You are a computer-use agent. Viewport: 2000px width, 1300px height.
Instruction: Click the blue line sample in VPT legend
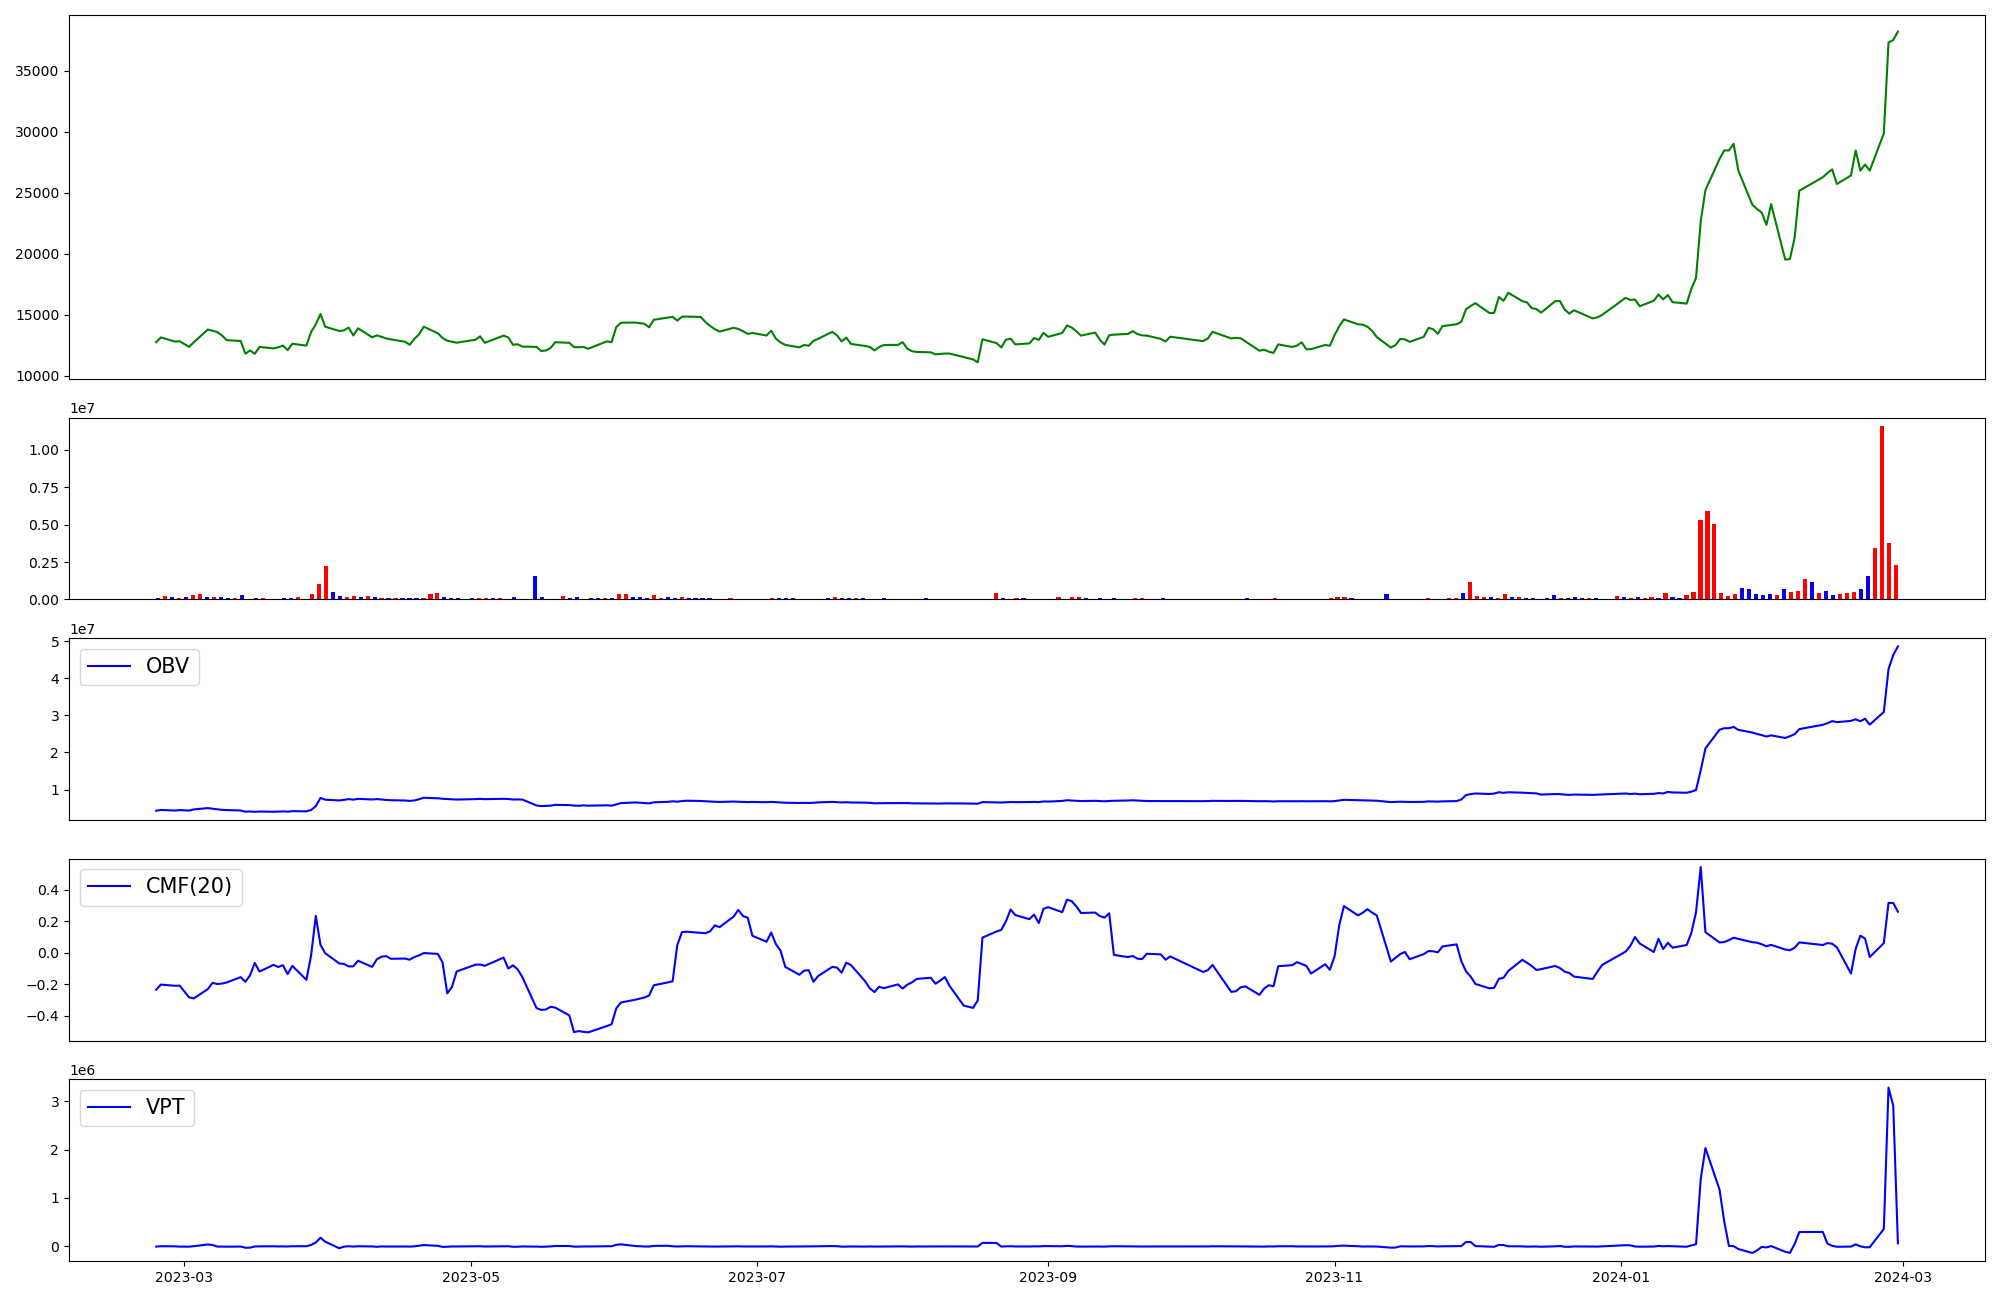(110, 1108)
